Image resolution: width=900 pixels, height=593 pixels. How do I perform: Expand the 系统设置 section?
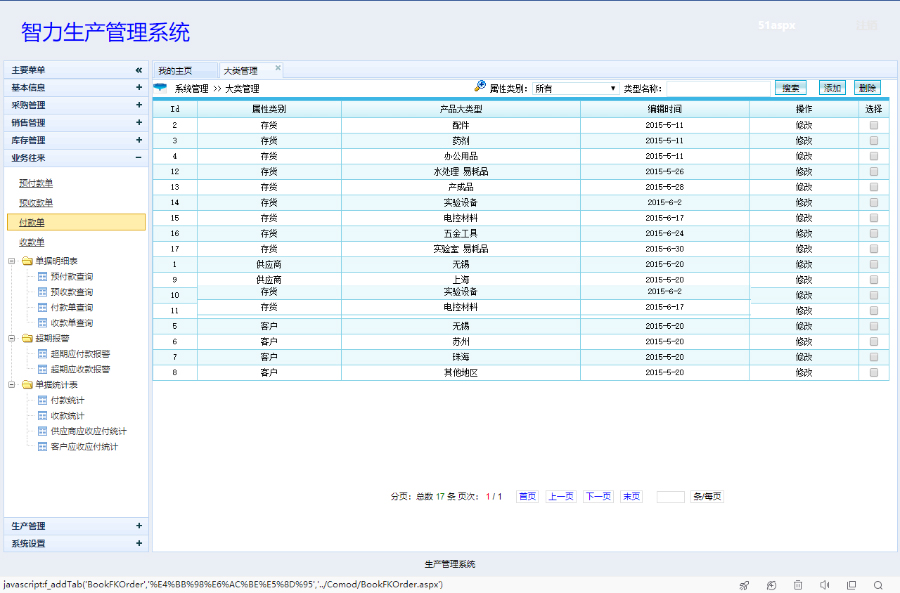[x=139, y=543]
